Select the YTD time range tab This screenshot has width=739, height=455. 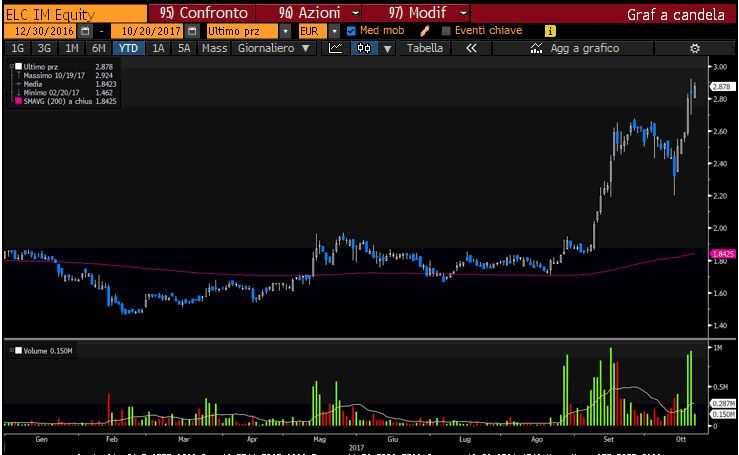(128, 48)
